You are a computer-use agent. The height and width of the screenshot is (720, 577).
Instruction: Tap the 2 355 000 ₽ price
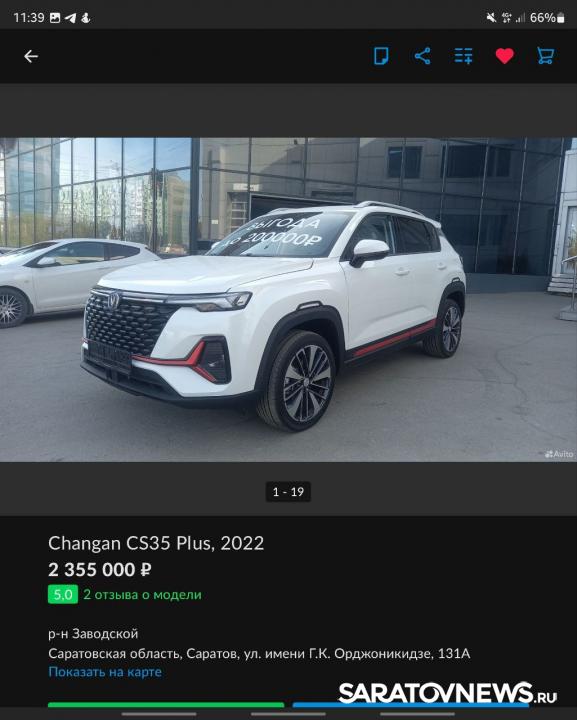100,570
